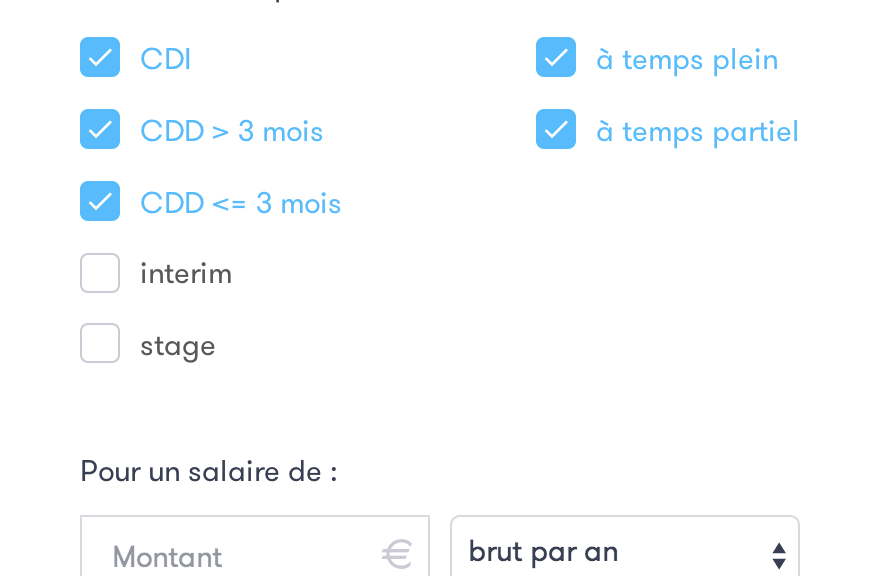The image size is (876, 576).
Task: Click the interim label text
Action: pos(186,274)
